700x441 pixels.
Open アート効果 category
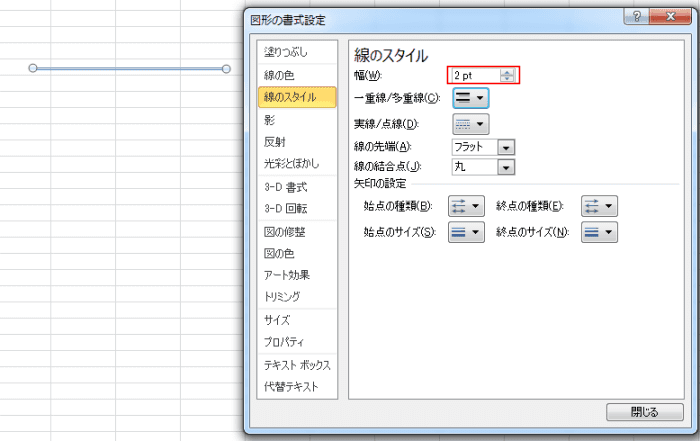[297, 275]
